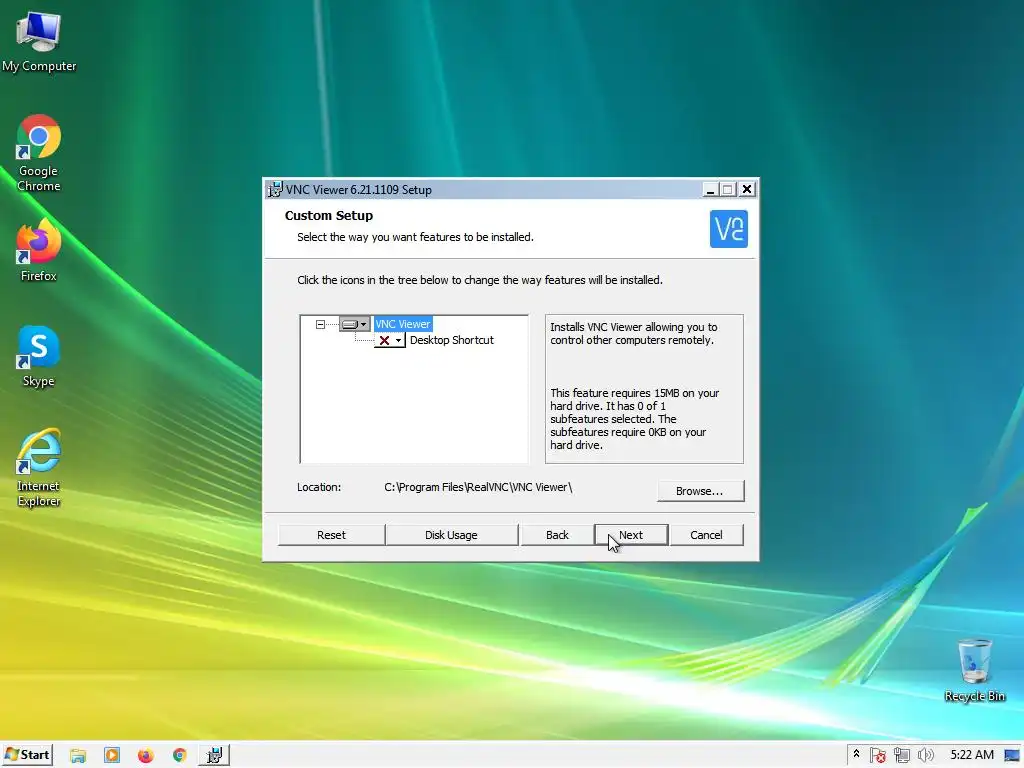The height and width of the screenshot is (768, 1024).
Task: Click the Custom Setup heading
Action: click(x=328, y=216)
